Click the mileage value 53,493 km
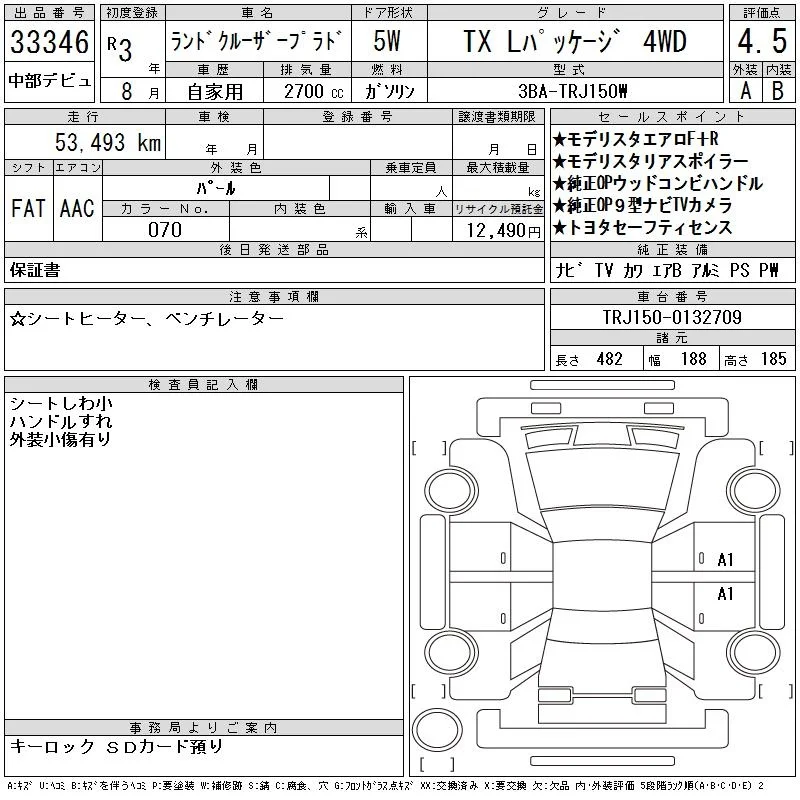 (x=108, y=142)
